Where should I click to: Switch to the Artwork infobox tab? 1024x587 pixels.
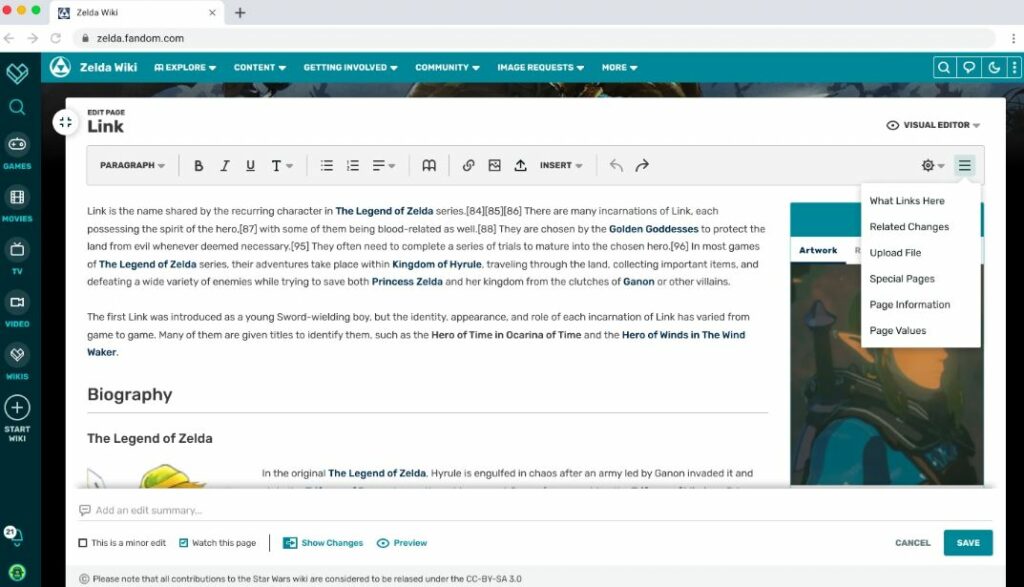click(818, 251)
